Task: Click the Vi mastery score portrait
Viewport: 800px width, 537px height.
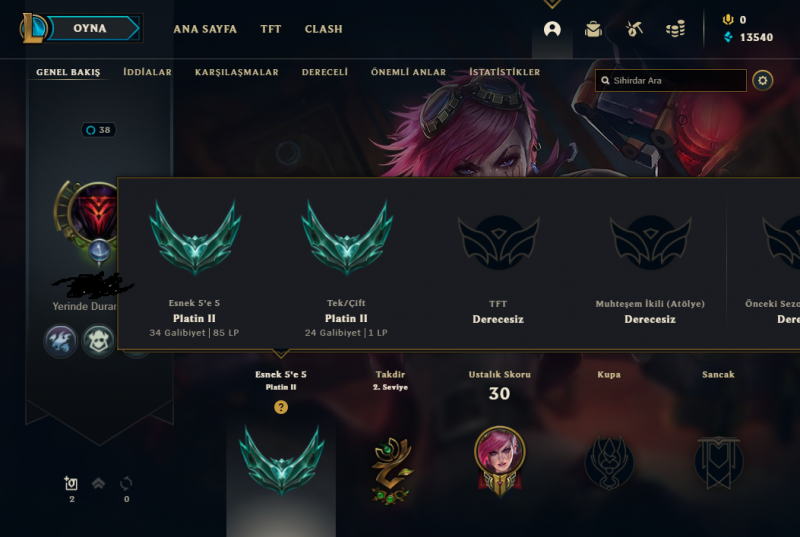Action: [x=499, y=461]
